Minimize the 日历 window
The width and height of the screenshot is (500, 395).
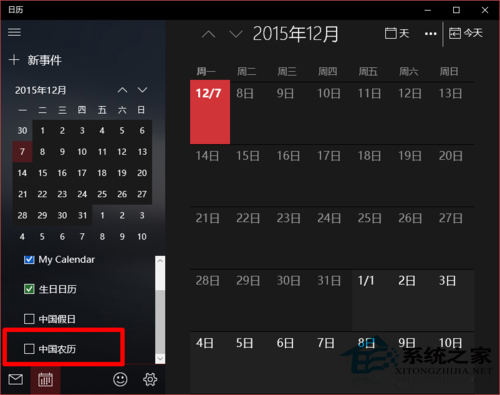tap(428, 10)
